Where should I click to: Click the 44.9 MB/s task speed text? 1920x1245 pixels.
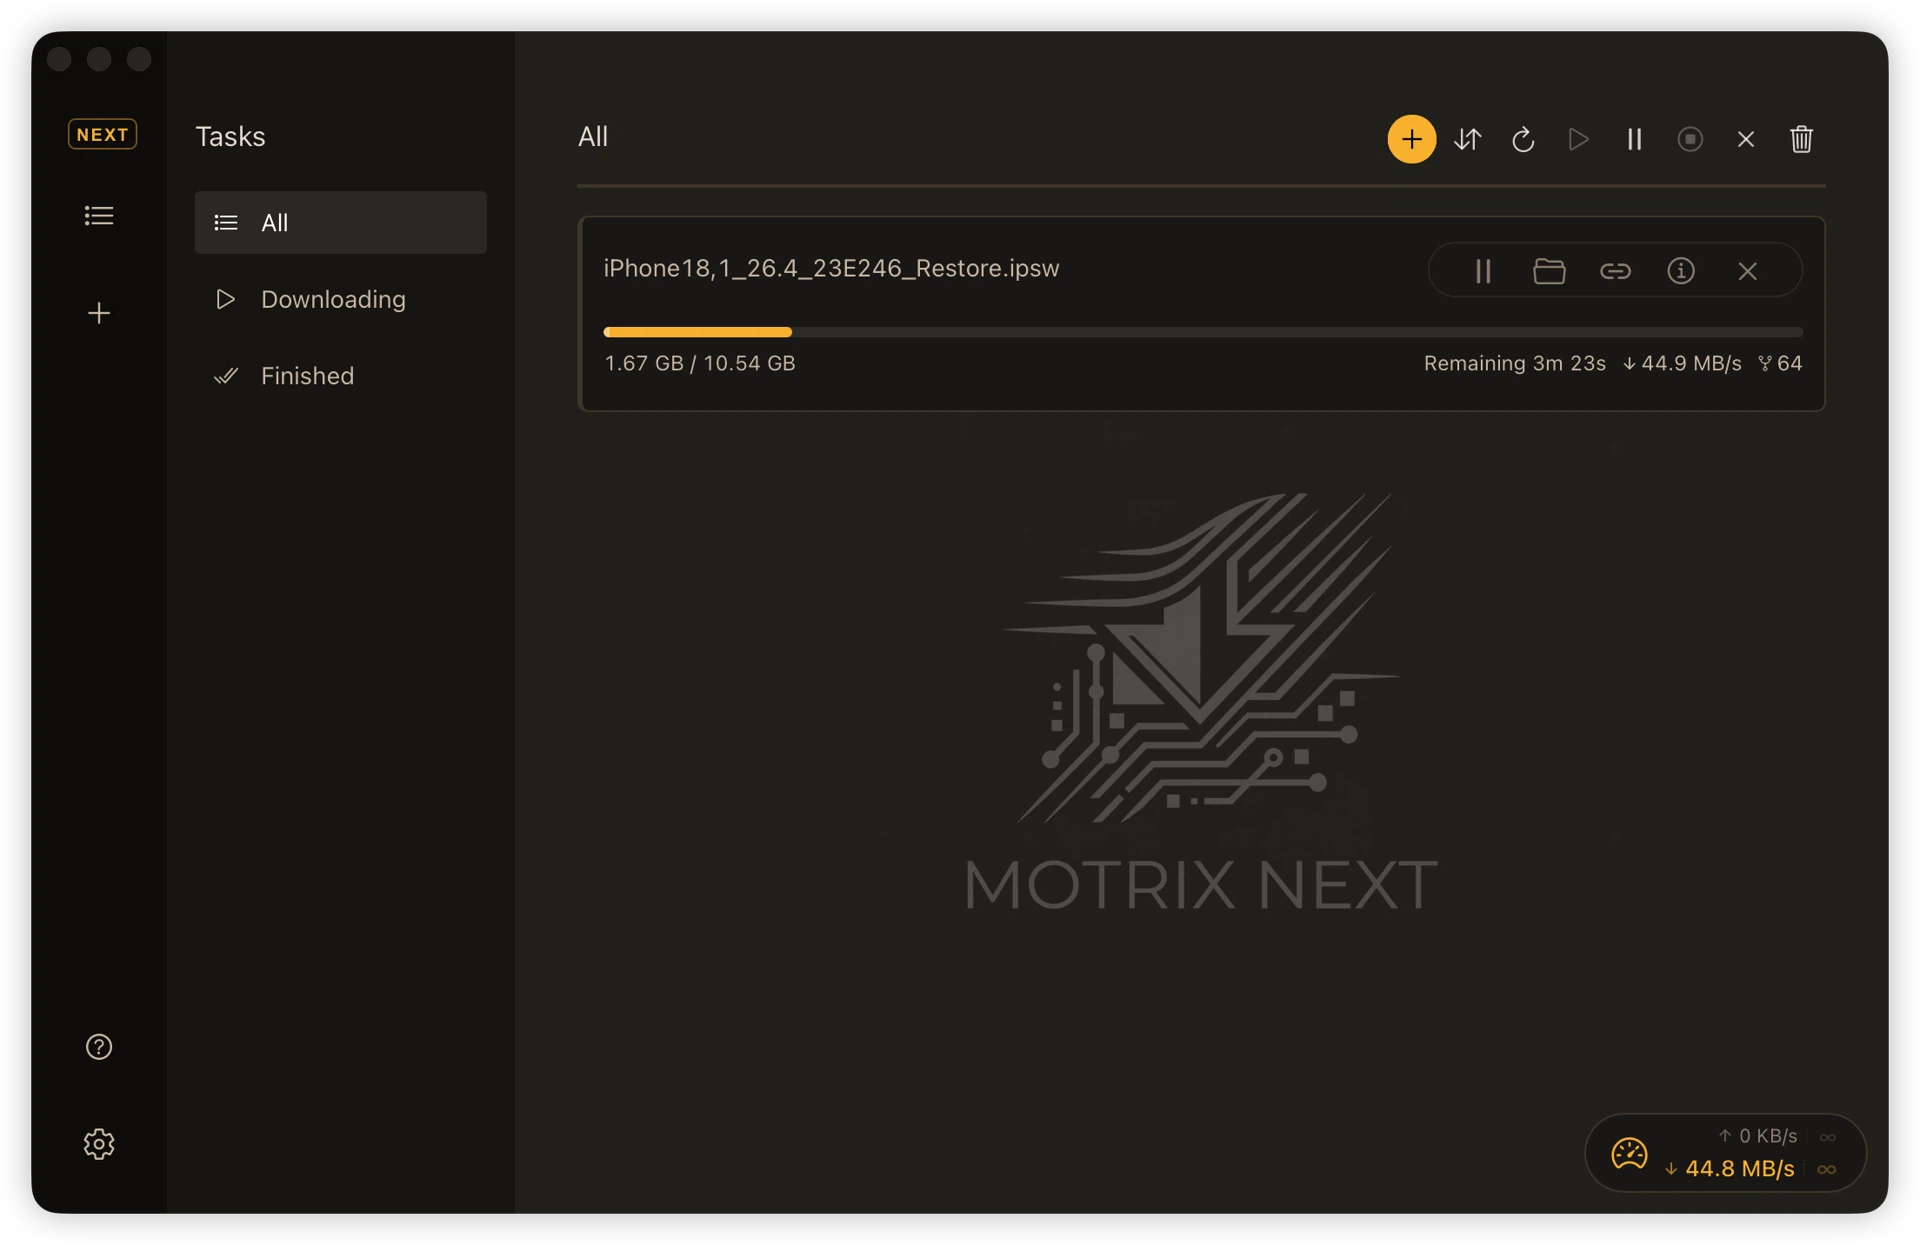coord(1682,363)
